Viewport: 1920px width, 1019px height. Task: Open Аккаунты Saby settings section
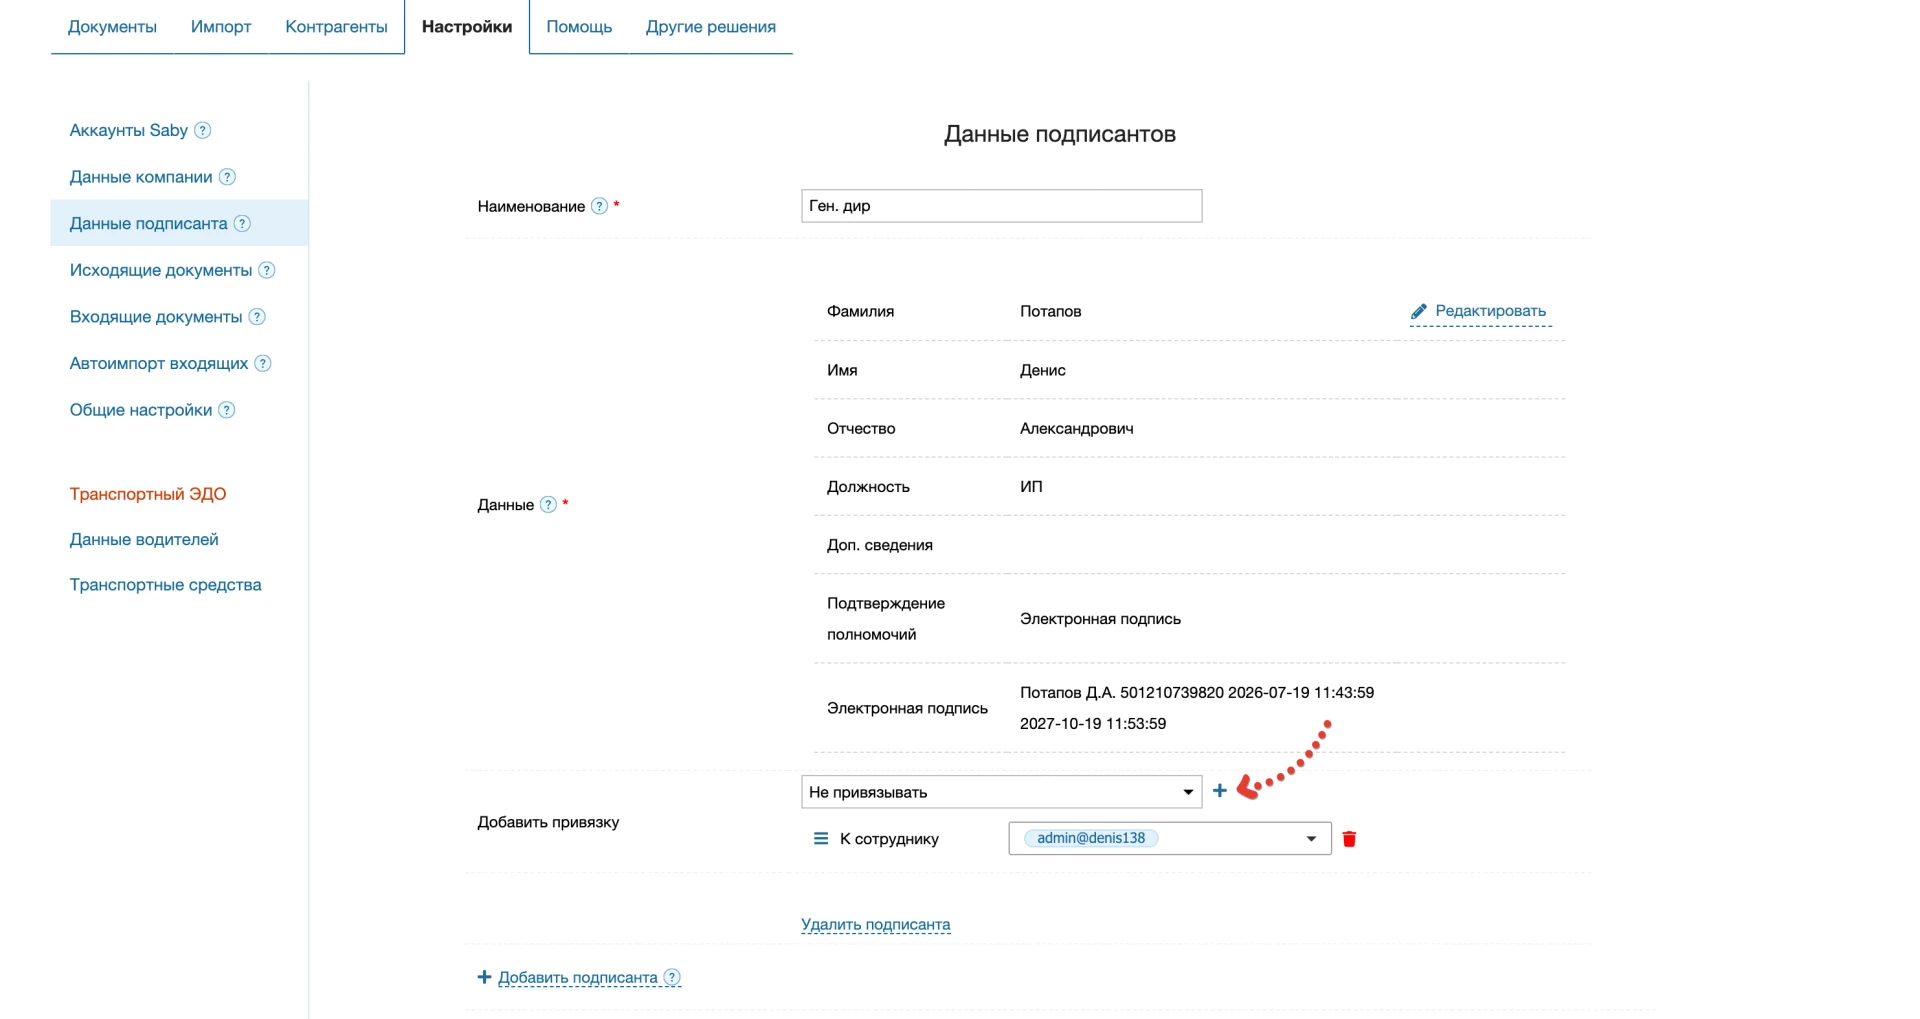point(129,130)
